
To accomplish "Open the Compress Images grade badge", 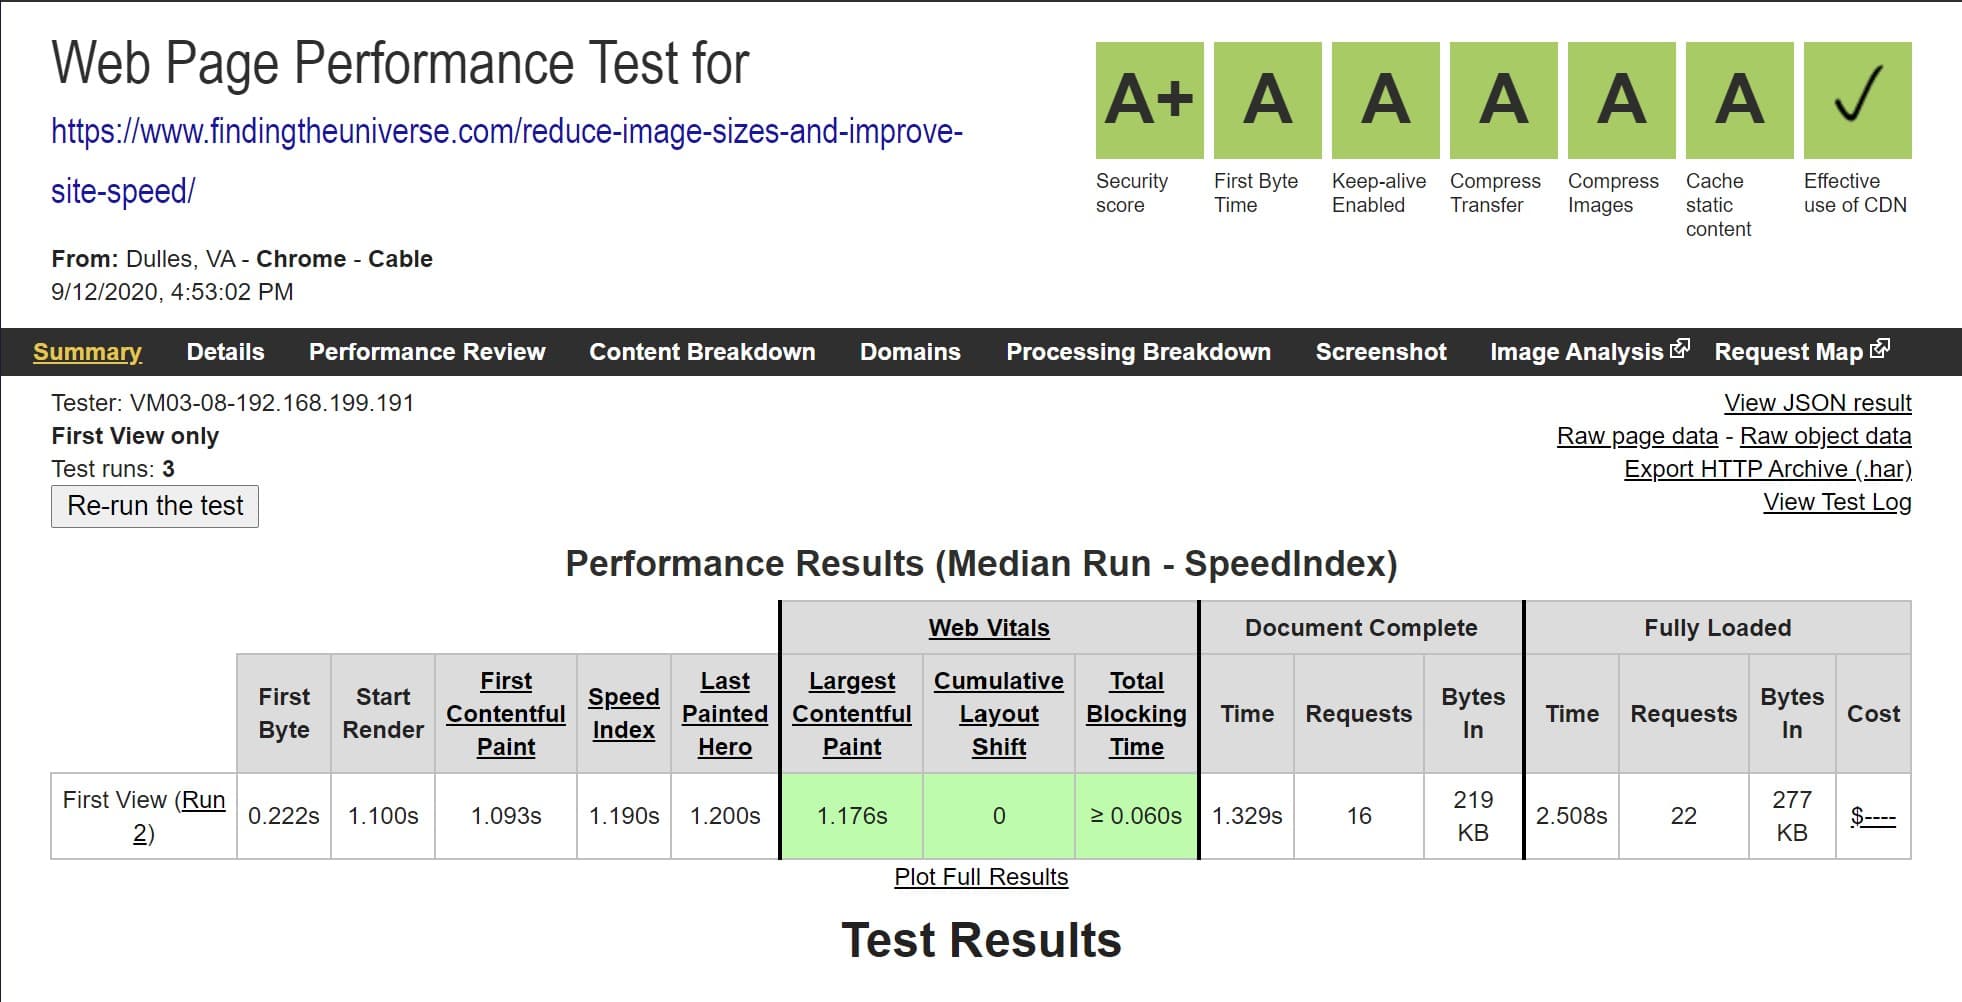I will (1618, 98).
